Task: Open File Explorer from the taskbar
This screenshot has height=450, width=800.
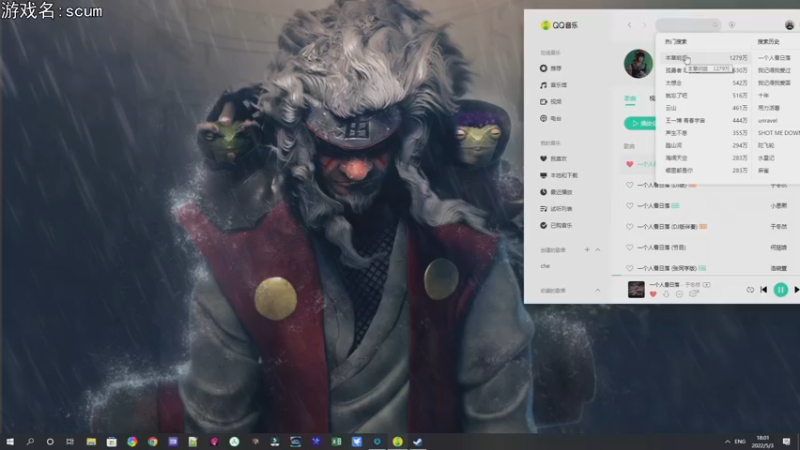Action: [x=91, y=442]
